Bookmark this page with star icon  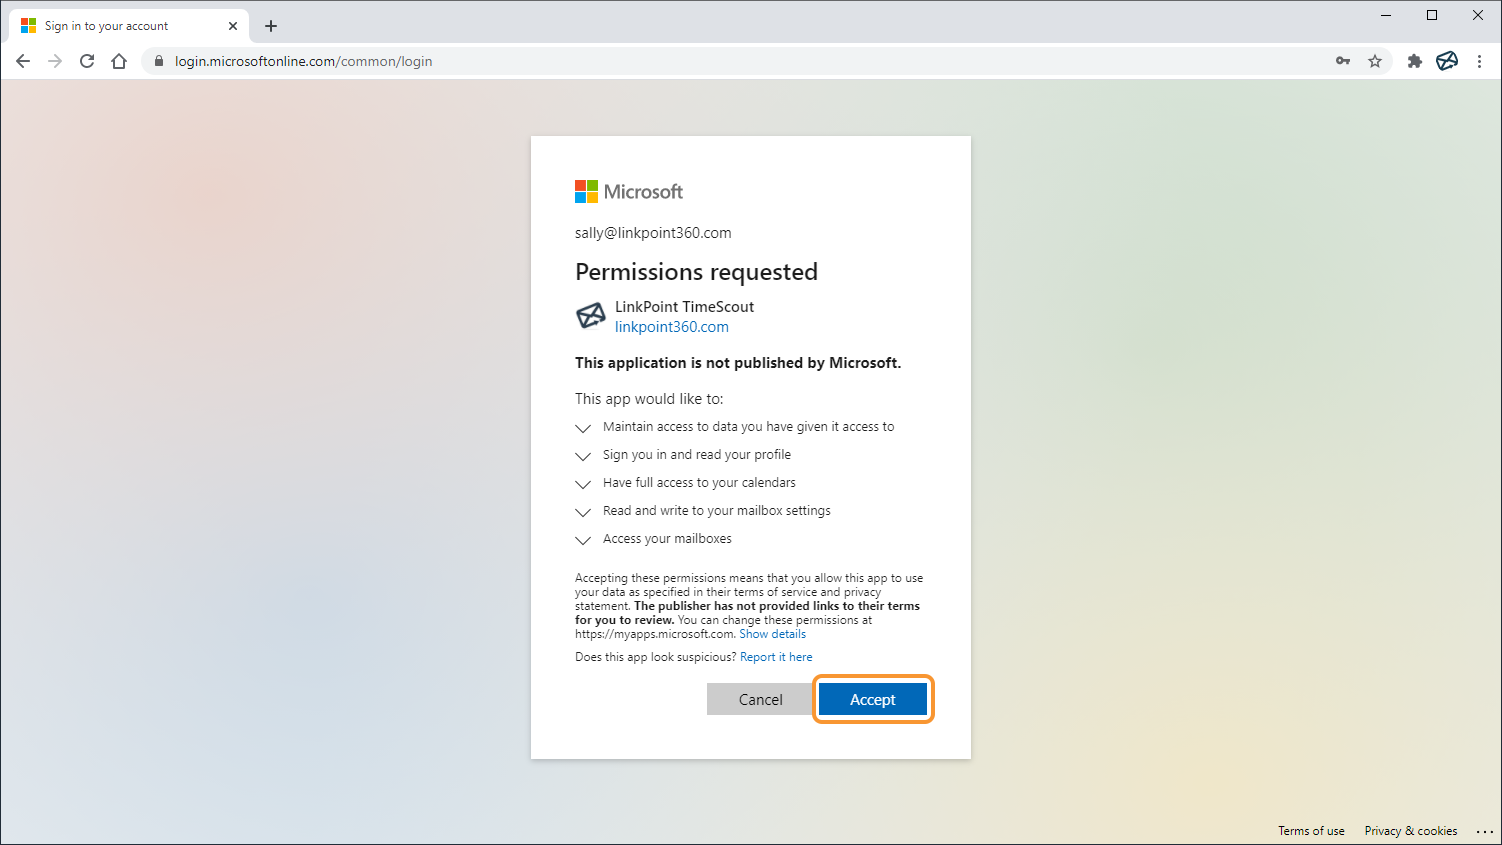tap(1375, 61)
